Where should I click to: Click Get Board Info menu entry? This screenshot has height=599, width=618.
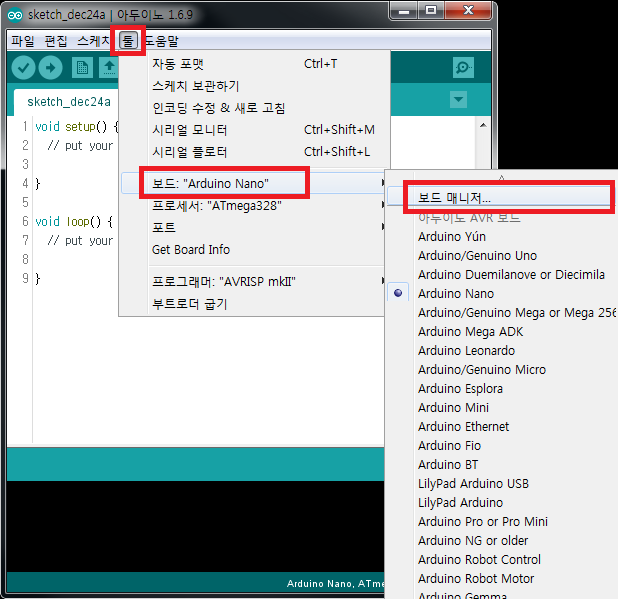point(253,249)
